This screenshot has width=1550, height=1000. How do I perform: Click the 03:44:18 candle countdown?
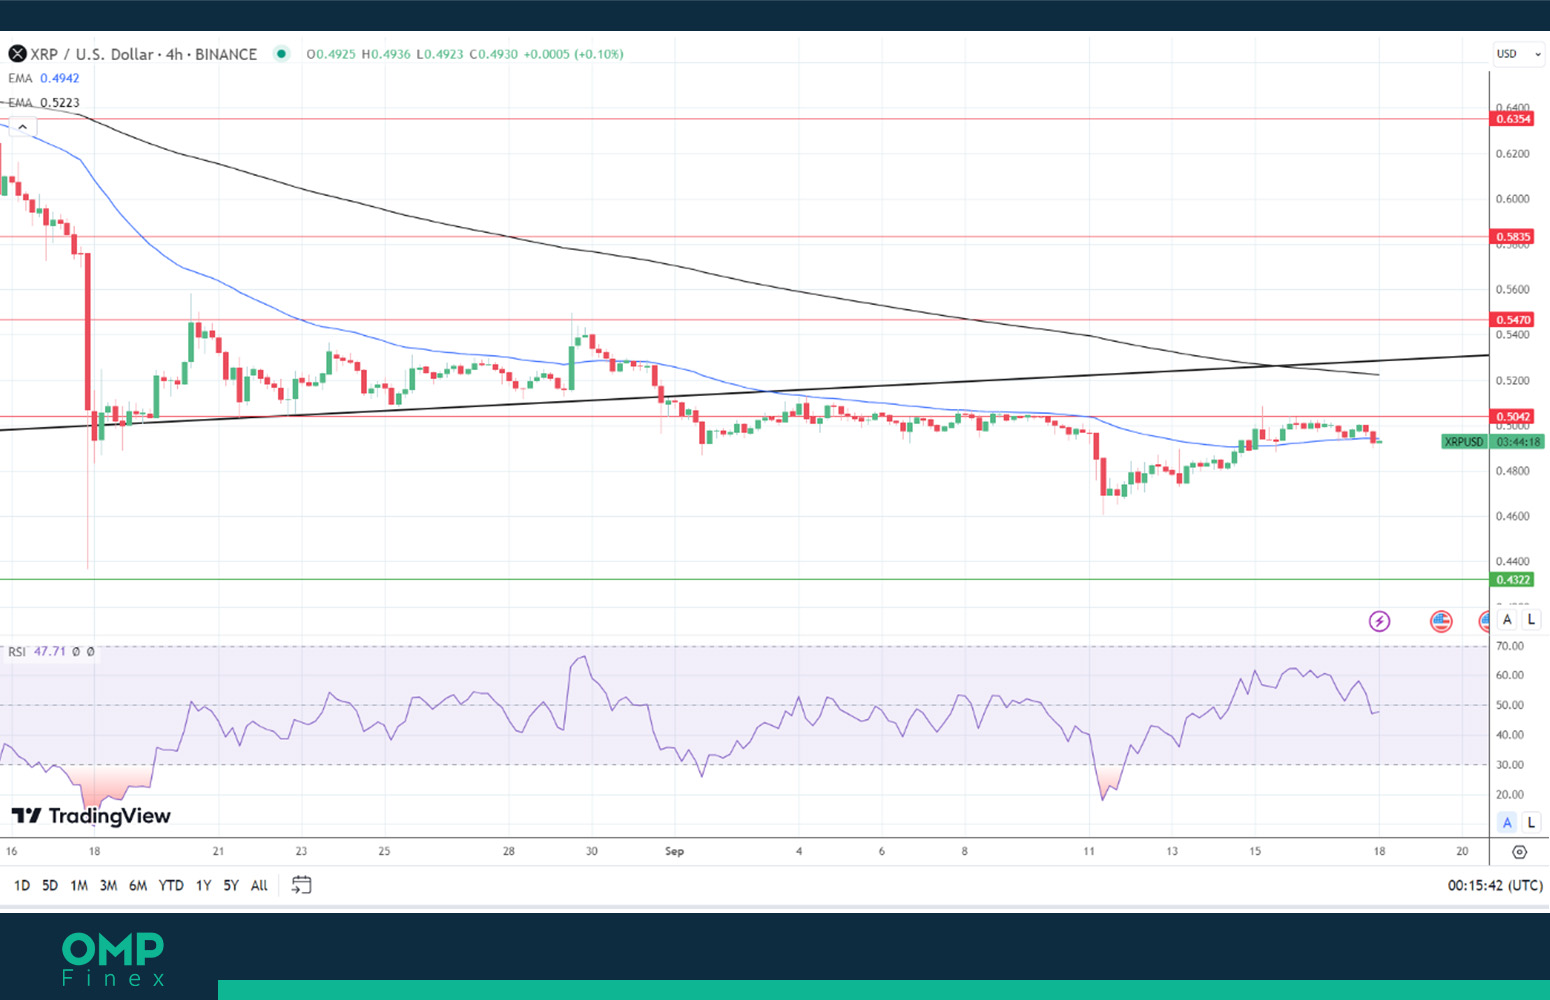[1519, 441]
